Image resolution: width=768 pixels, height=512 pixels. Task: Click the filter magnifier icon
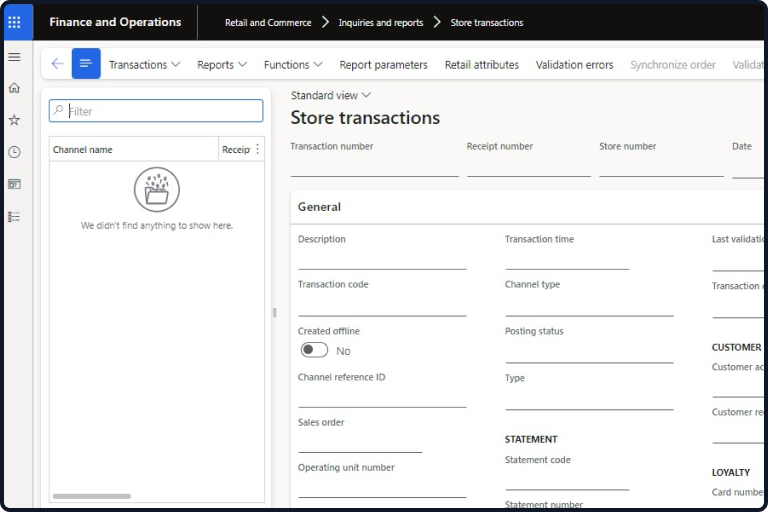click(59, 110)
